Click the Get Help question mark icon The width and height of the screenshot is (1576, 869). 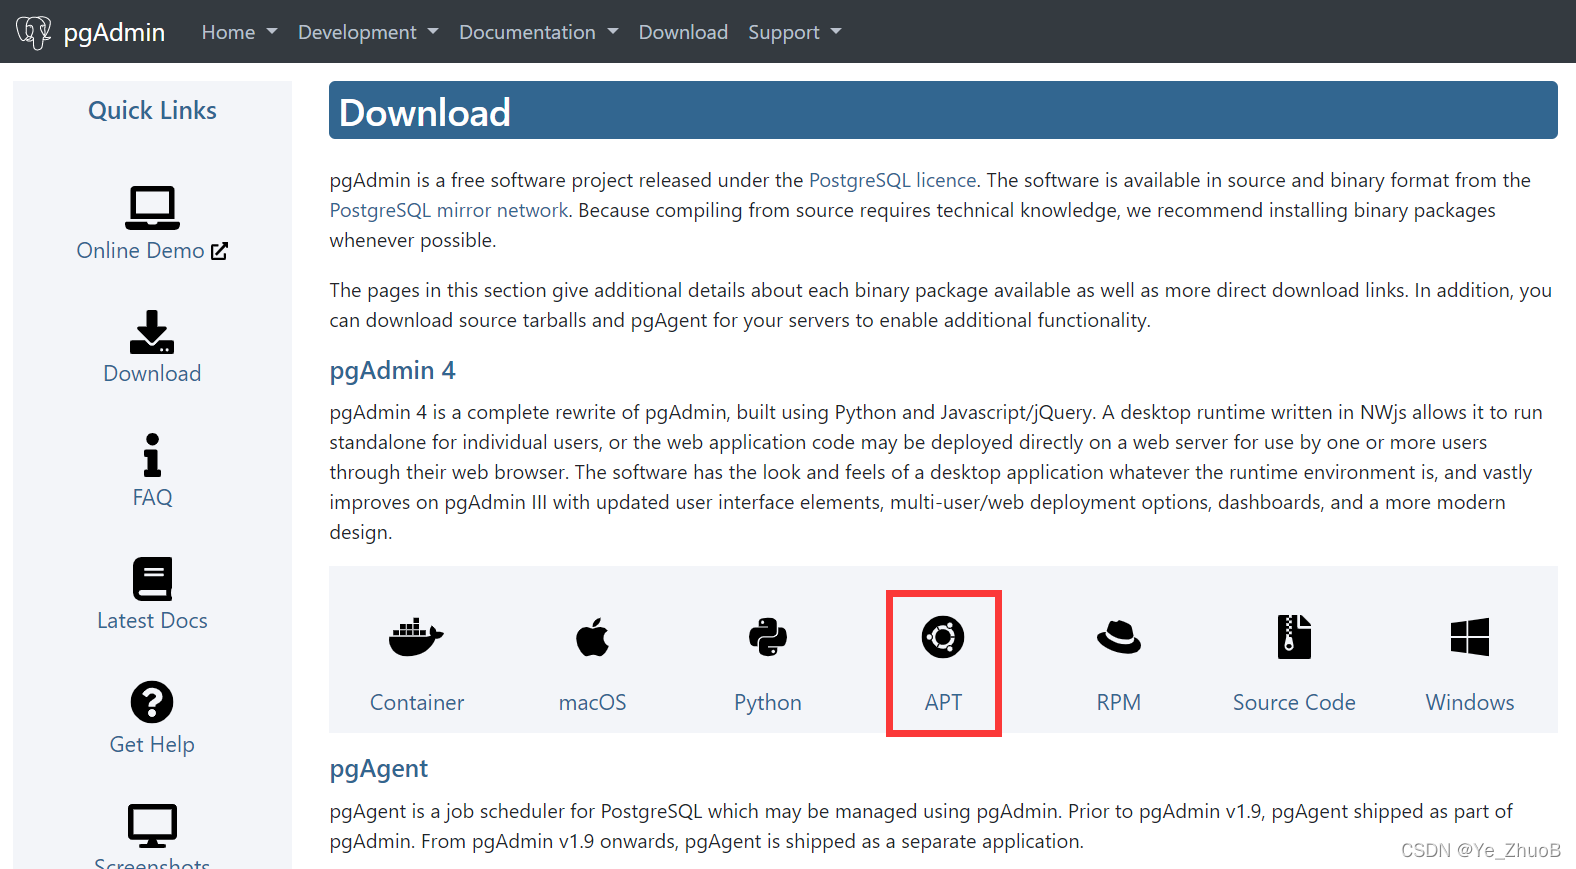point(152,702)
